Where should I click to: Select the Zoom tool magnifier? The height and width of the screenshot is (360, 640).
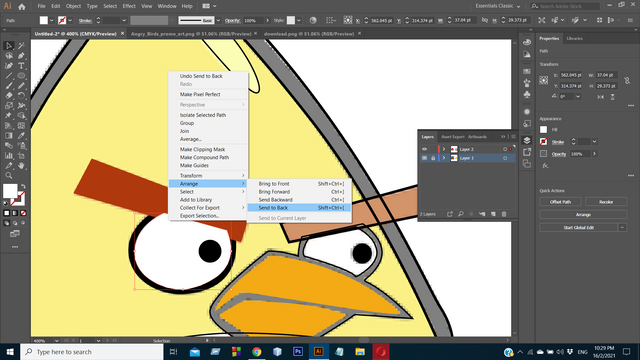(x=9, y=176)
